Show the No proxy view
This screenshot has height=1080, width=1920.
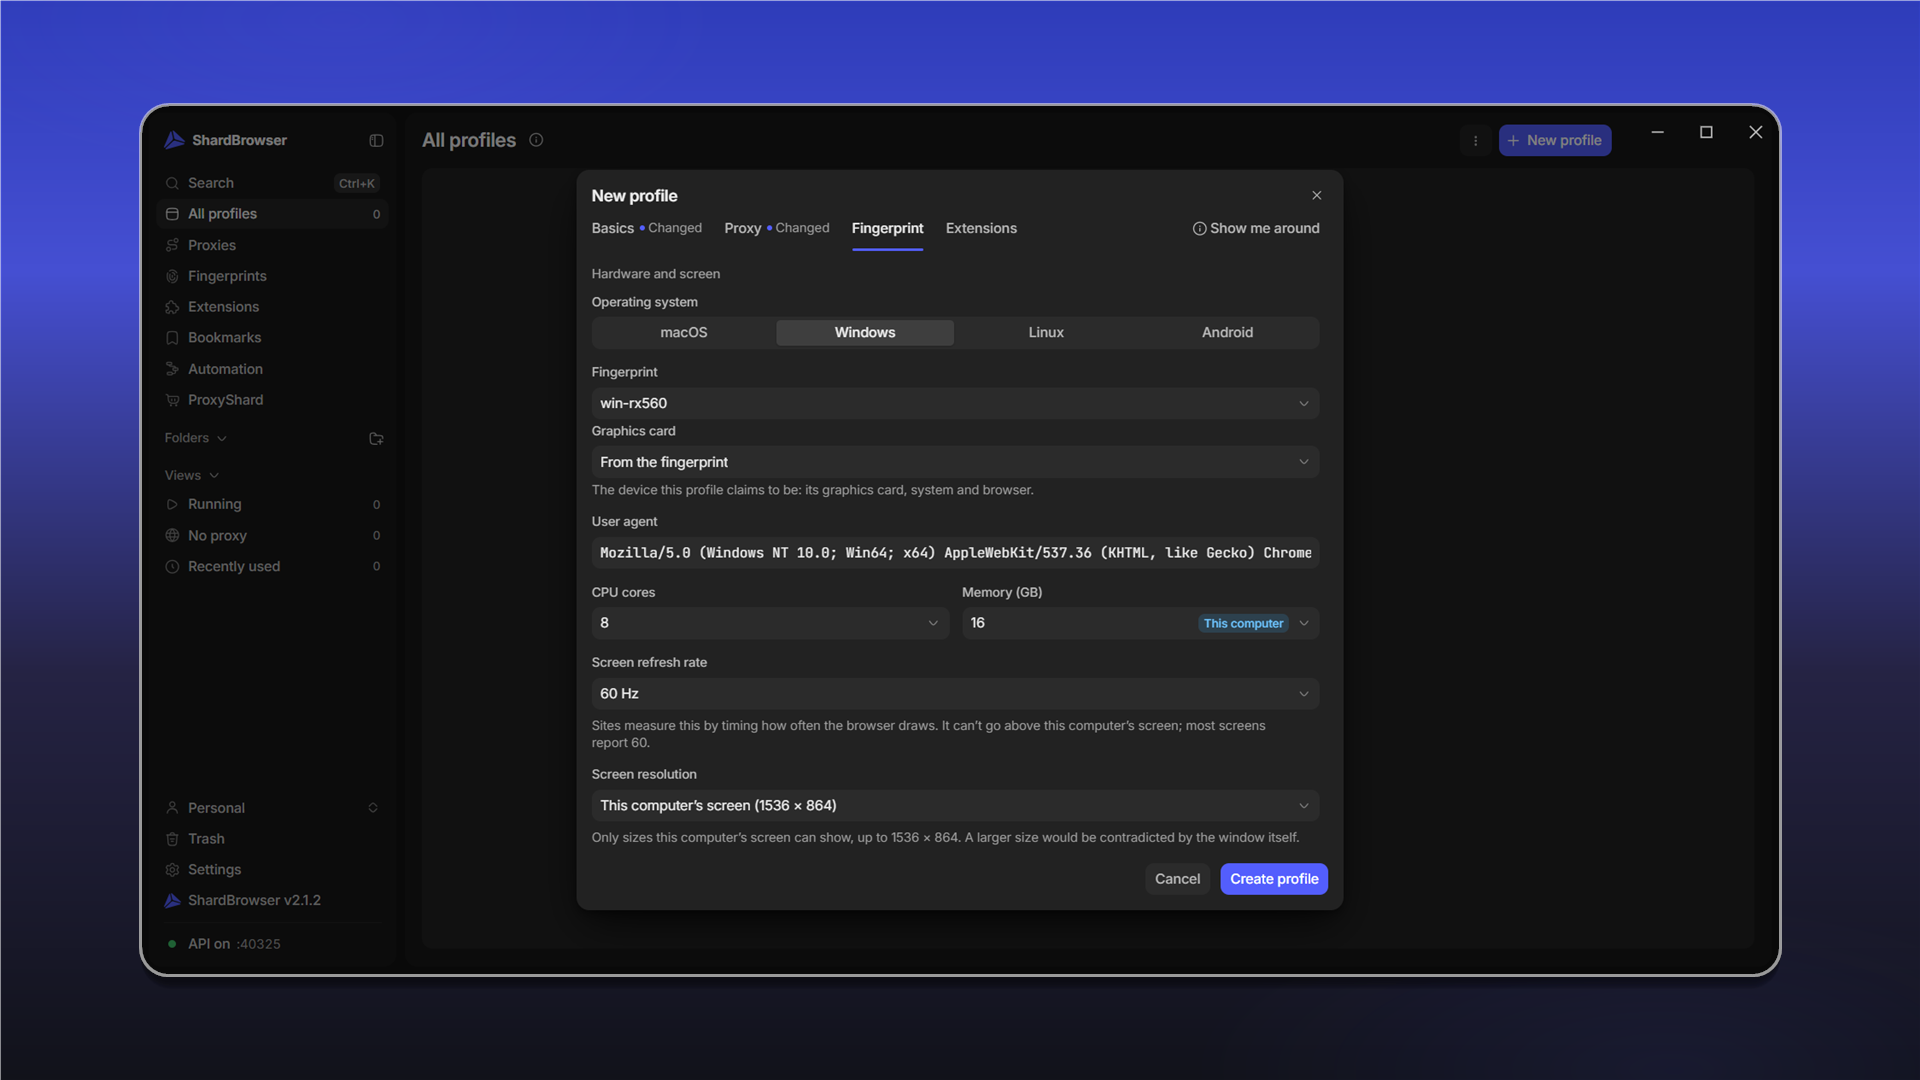point(272,535)
